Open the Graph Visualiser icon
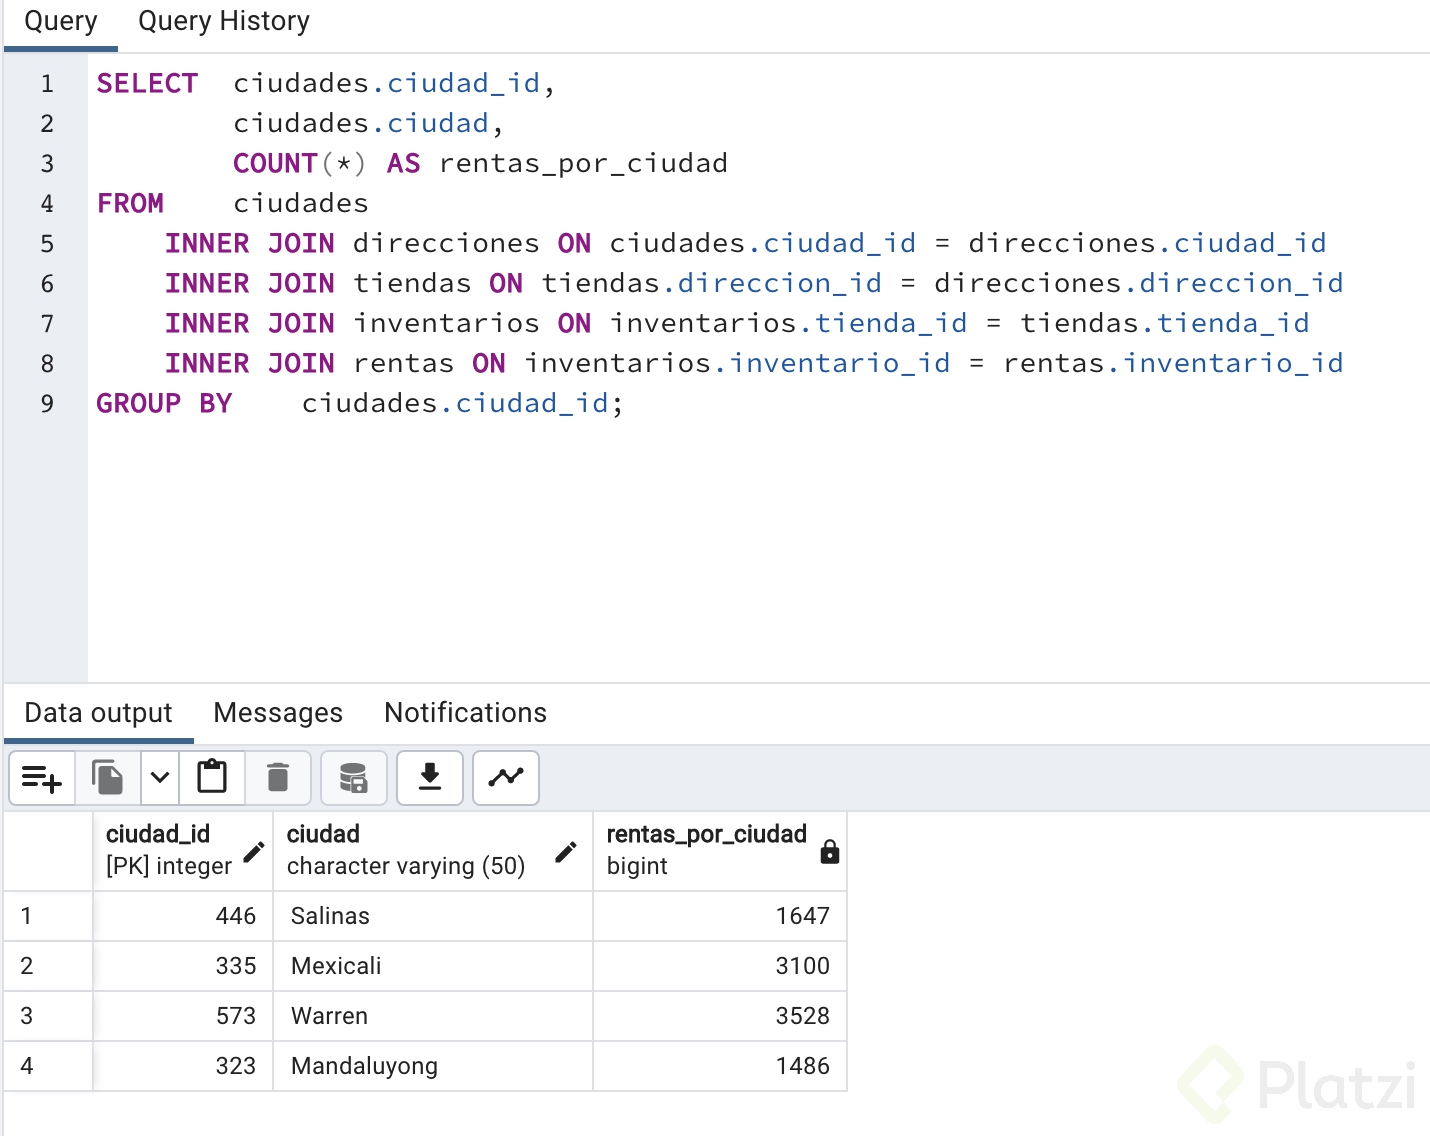Image resolution: width=1430 pixels, height=1136 pixels. coord(506,778)
